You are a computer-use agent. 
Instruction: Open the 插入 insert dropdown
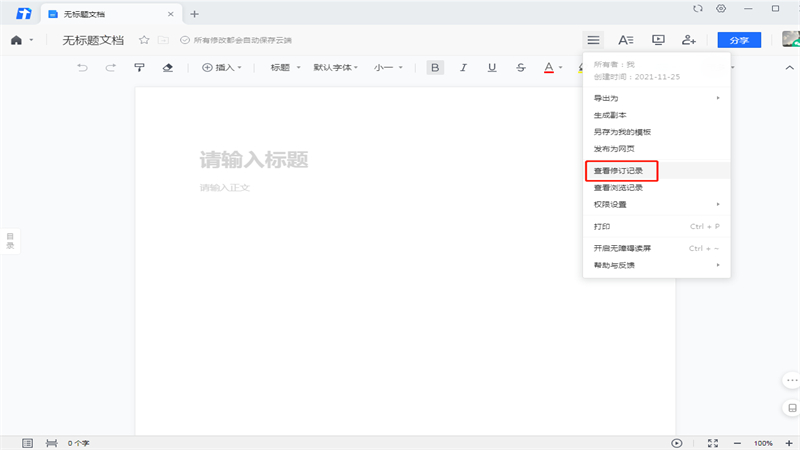tap(222, 67)
